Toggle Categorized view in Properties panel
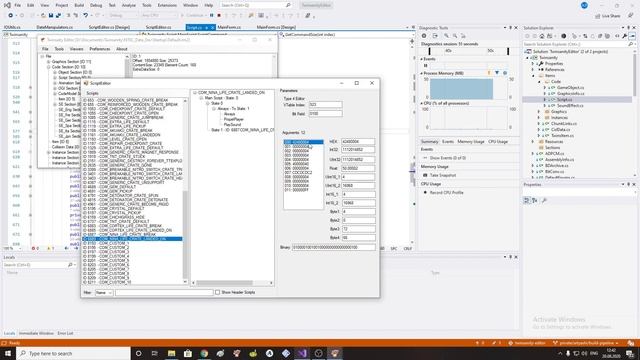Viewport: 640px width, 360px height. click(527, 200)
